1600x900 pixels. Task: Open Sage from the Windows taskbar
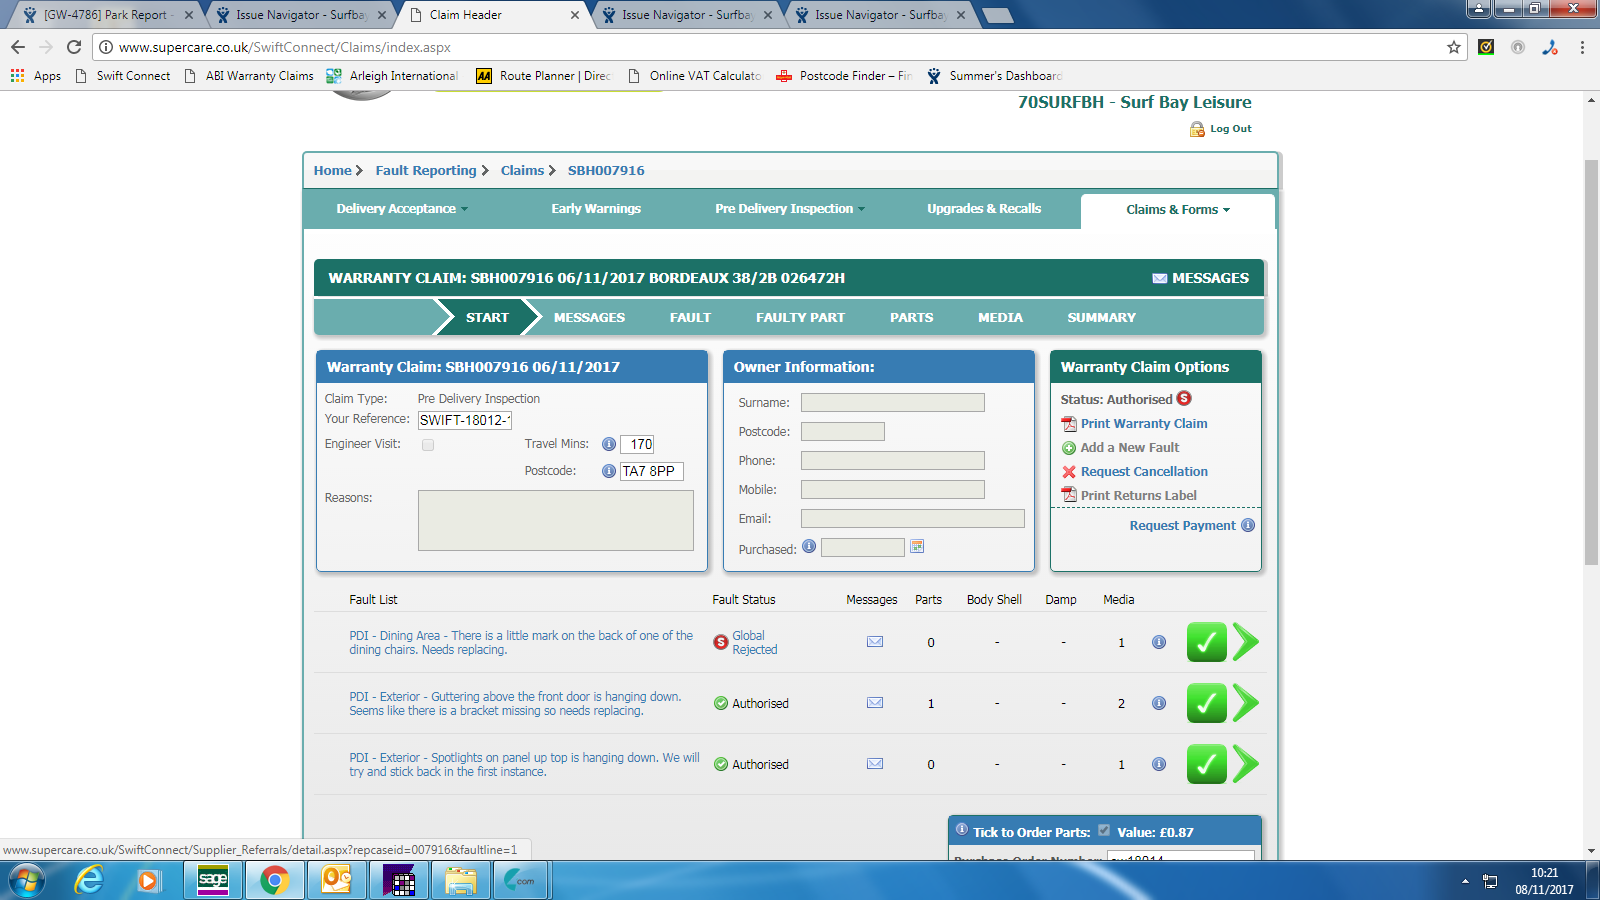[213, 880]
